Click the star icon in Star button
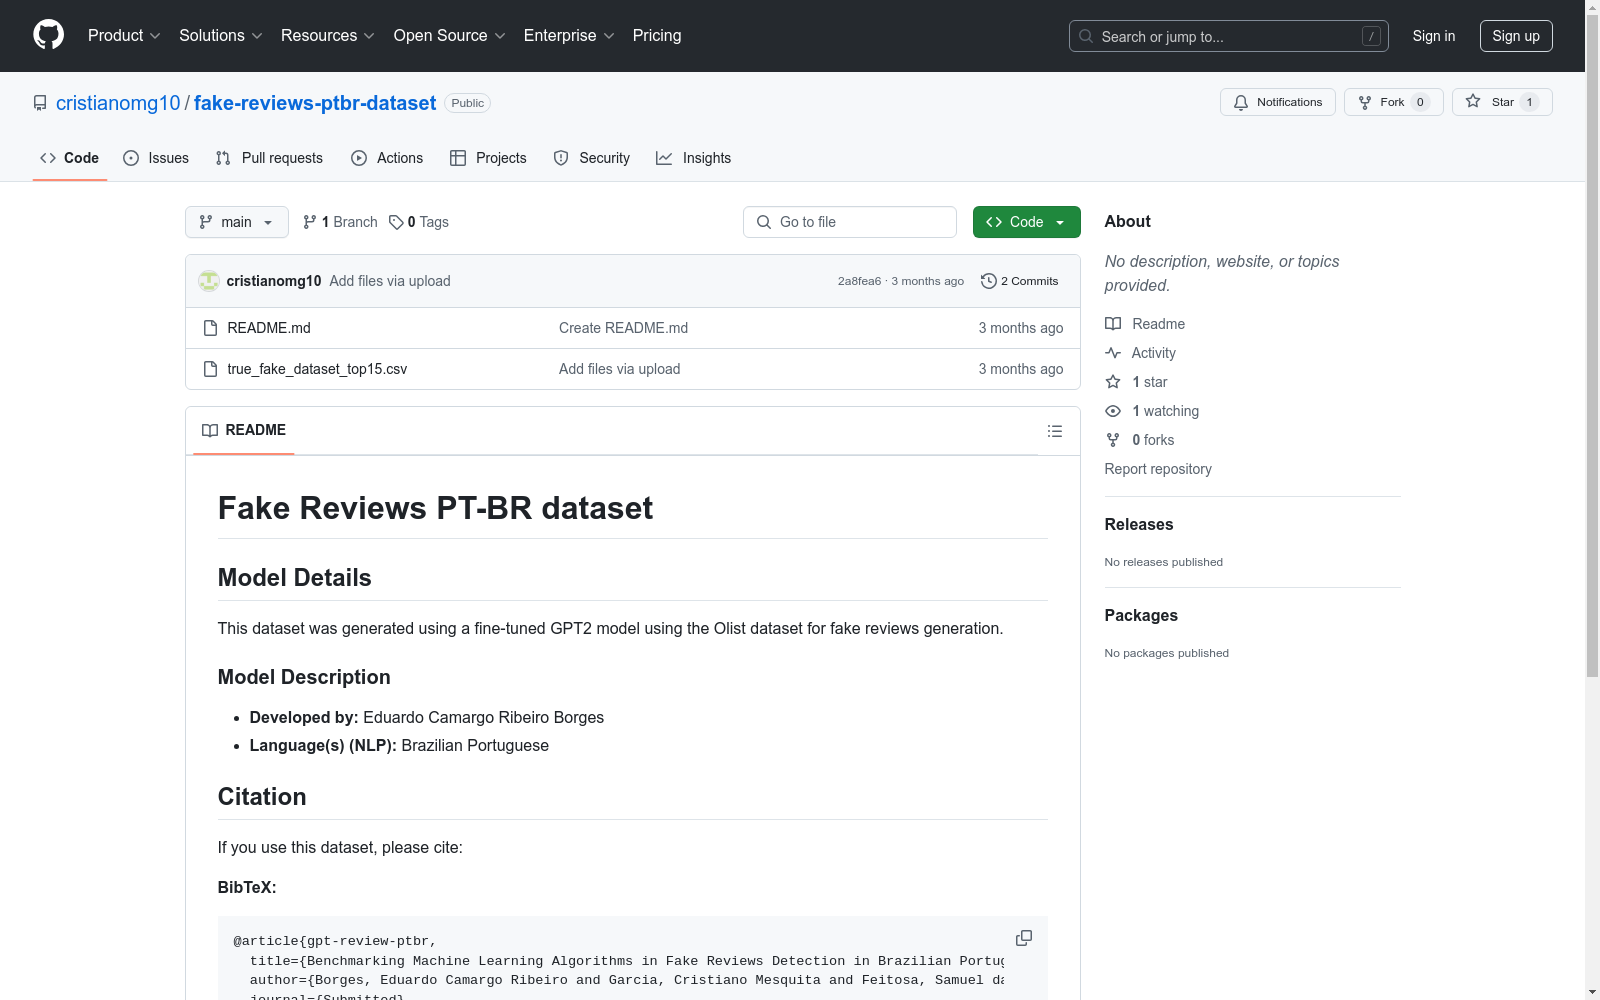The height and width of the screenshot is (1000, 1600). 1473,101
